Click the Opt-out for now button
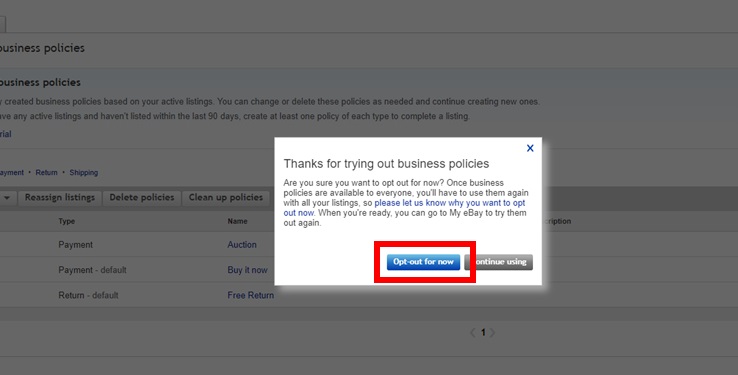Screen dimensions: 738x375 [x=423, y=262]
